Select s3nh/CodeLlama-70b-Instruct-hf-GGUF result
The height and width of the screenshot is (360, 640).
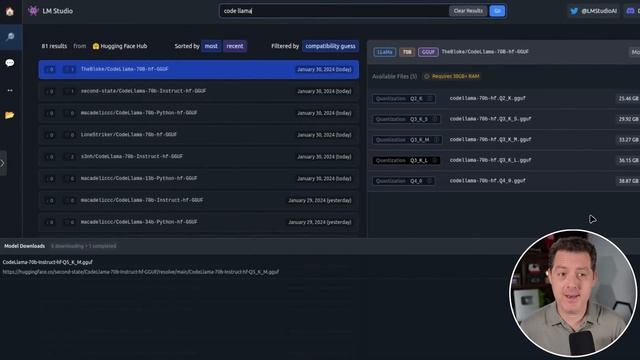point(199,157)
